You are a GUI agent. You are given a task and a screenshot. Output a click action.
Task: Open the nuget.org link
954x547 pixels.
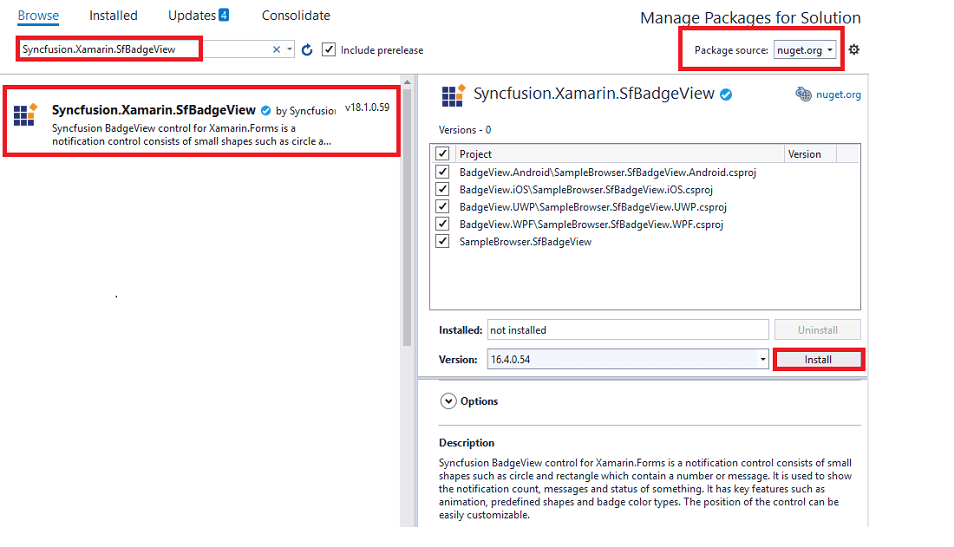tap(839, 95)
